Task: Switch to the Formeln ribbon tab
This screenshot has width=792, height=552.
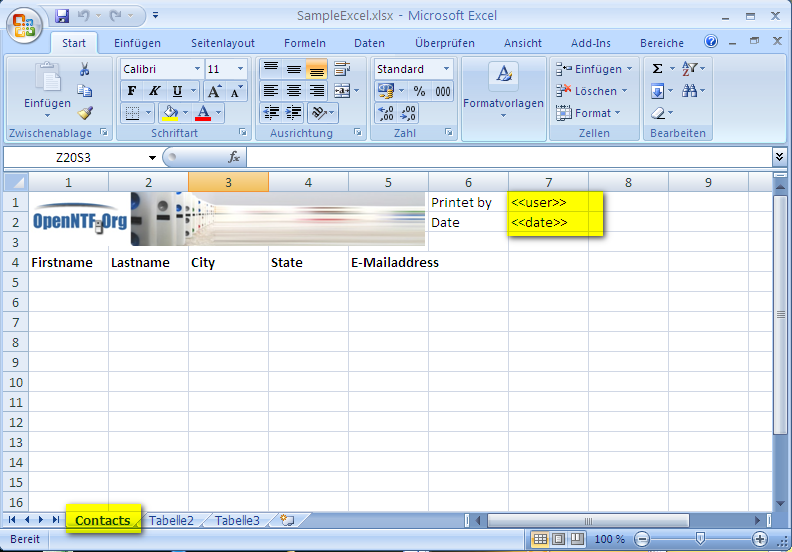Action: point(304,43)
